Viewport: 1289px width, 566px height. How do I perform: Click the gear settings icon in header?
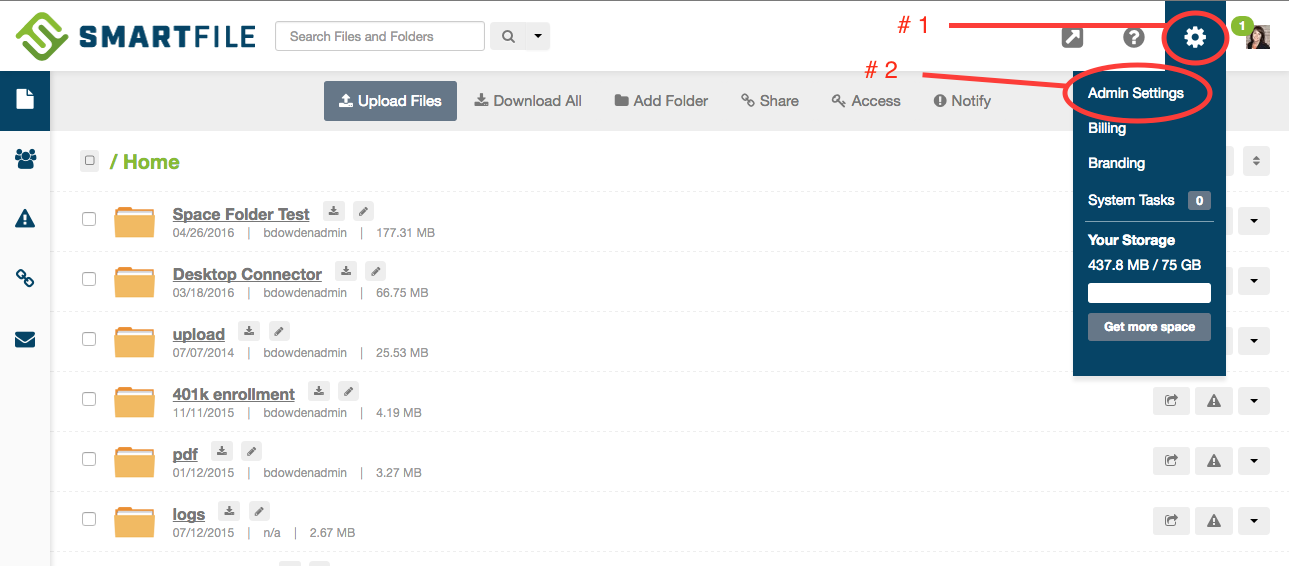(1195, 38)
